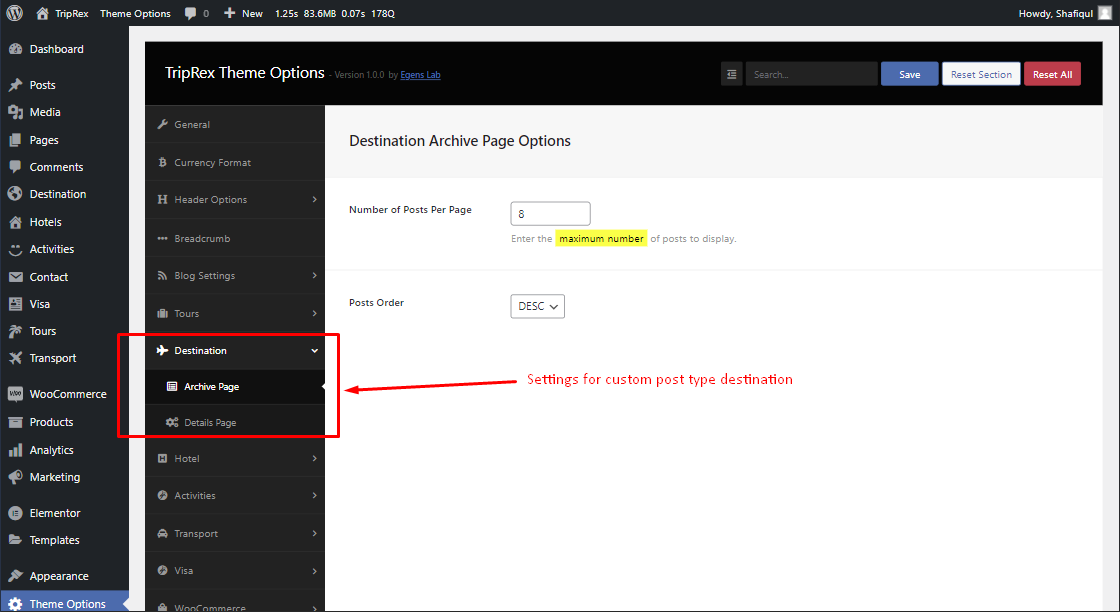Click the Elementor circle icon
Screen dimensions: 1120x612
(x=15, y=513)
